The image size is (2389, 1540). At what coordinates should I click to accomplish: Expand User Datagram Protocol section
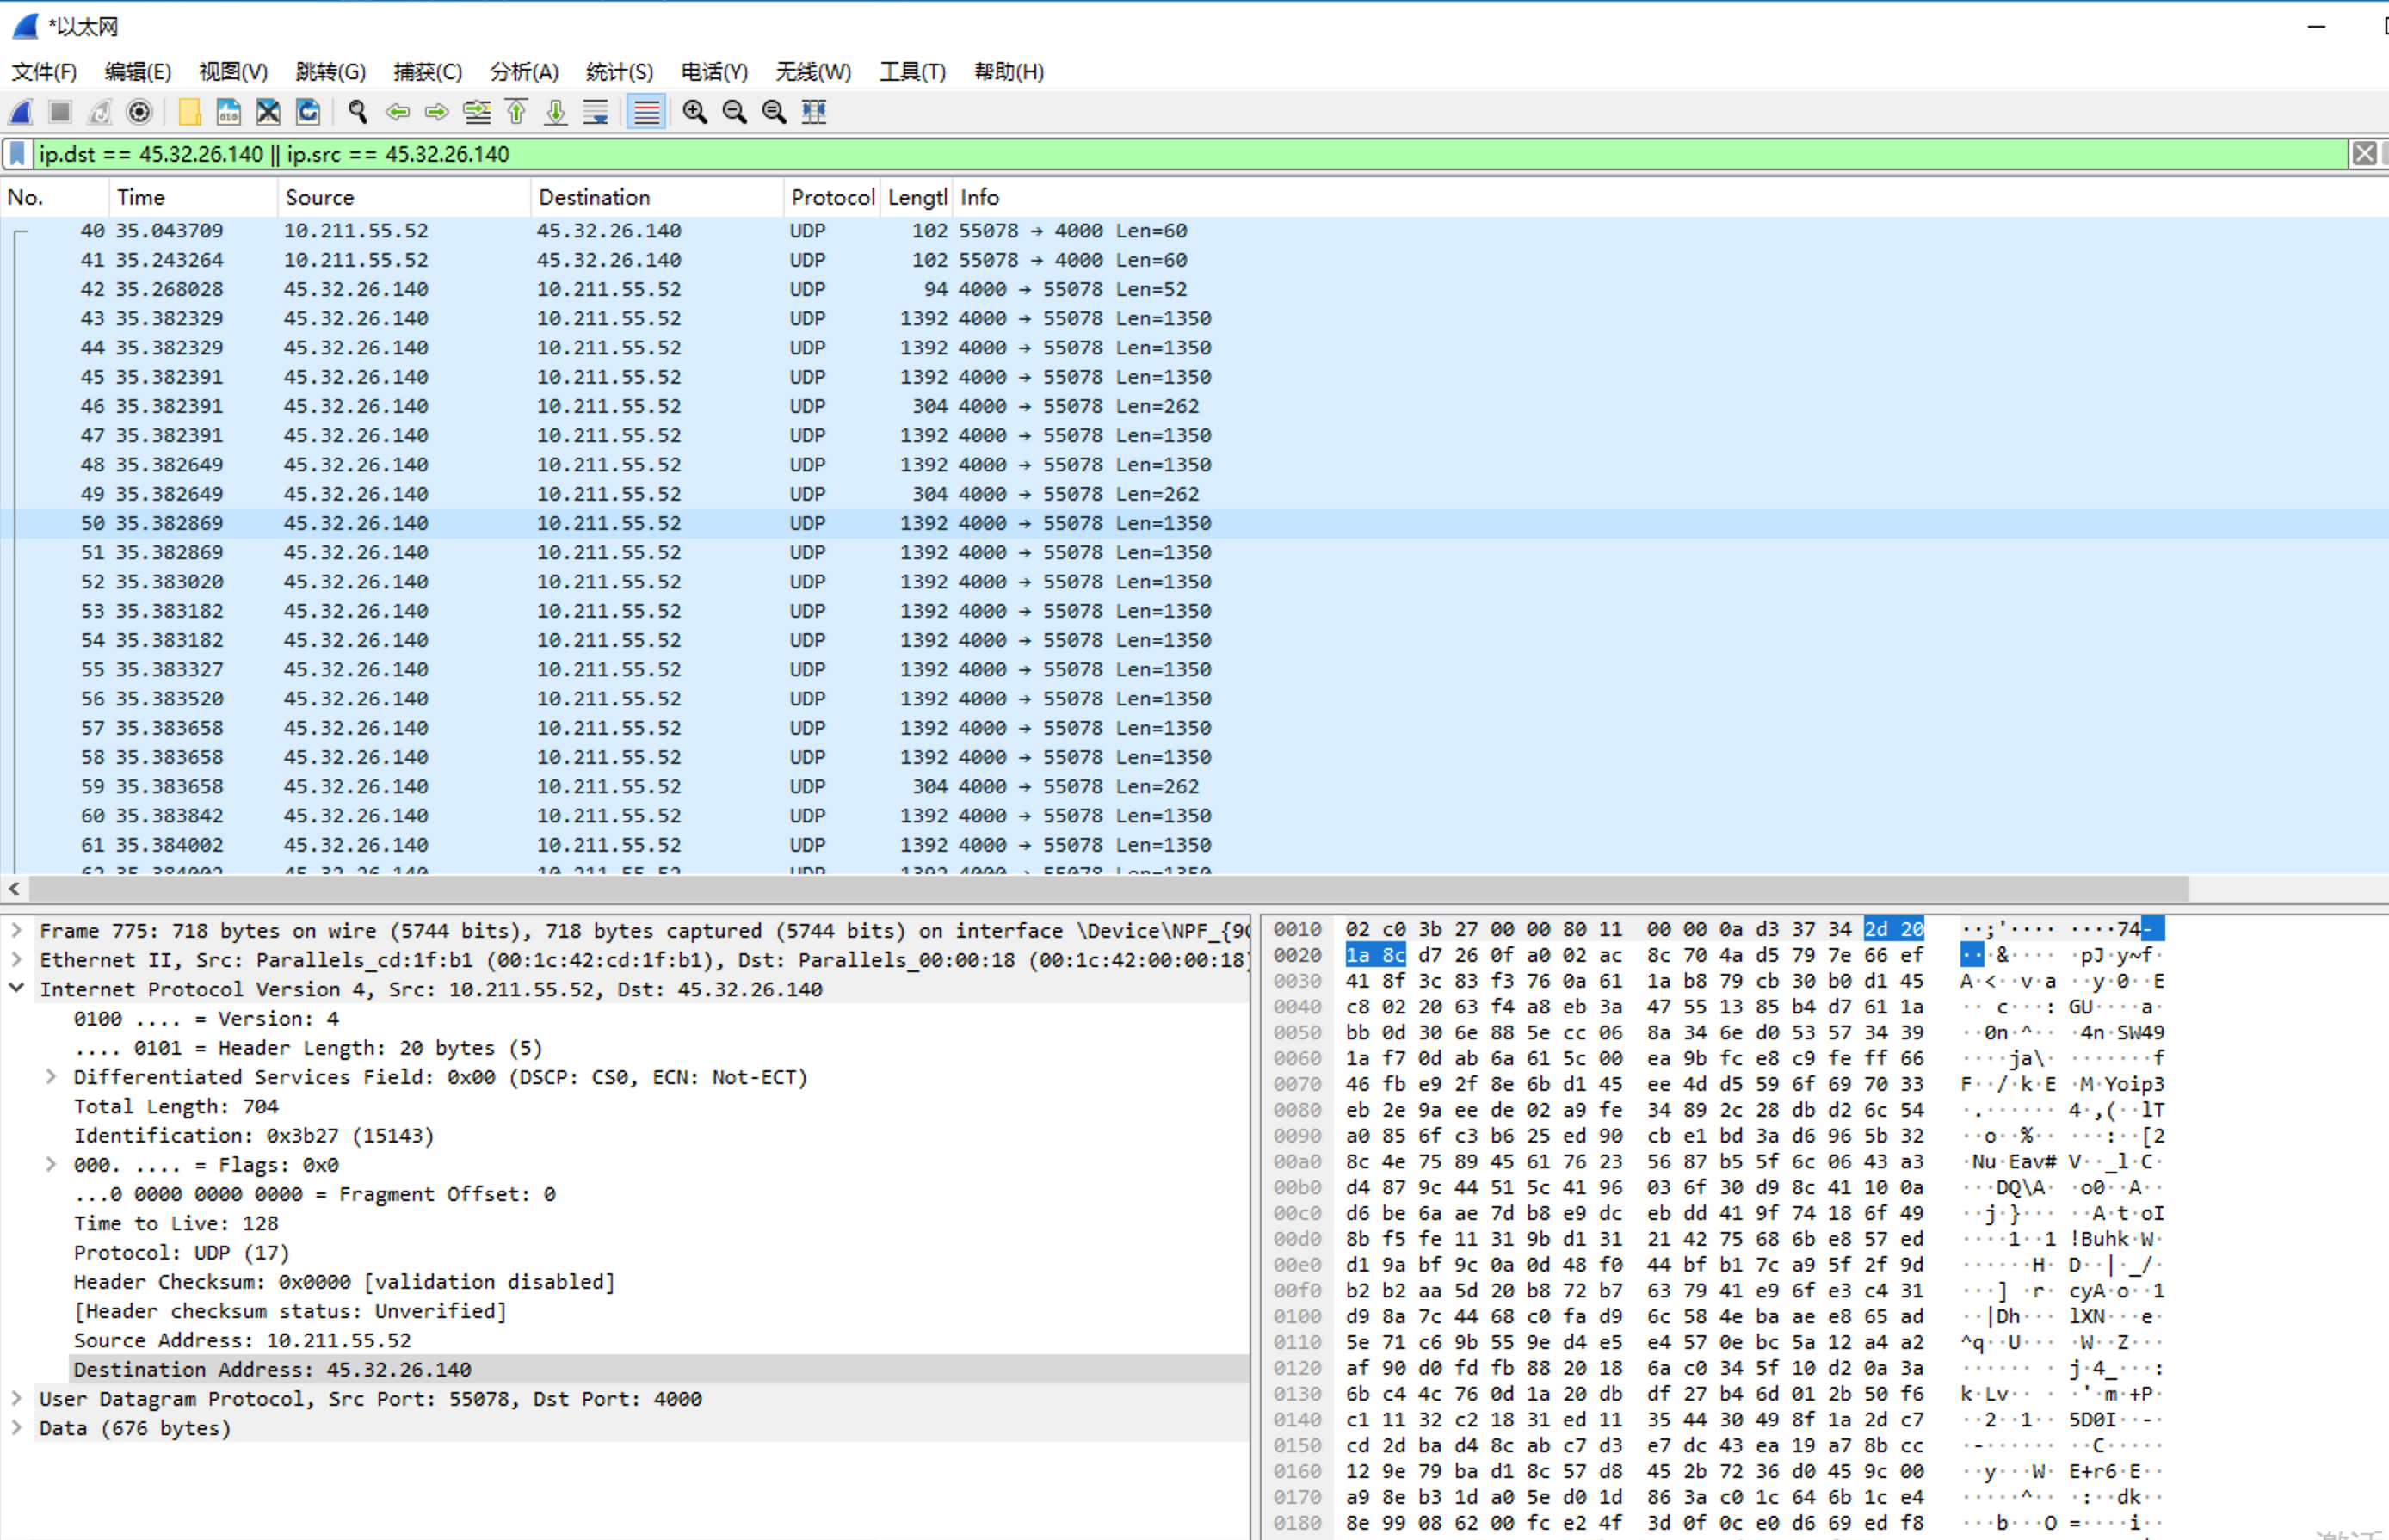tap(17, 1398)
